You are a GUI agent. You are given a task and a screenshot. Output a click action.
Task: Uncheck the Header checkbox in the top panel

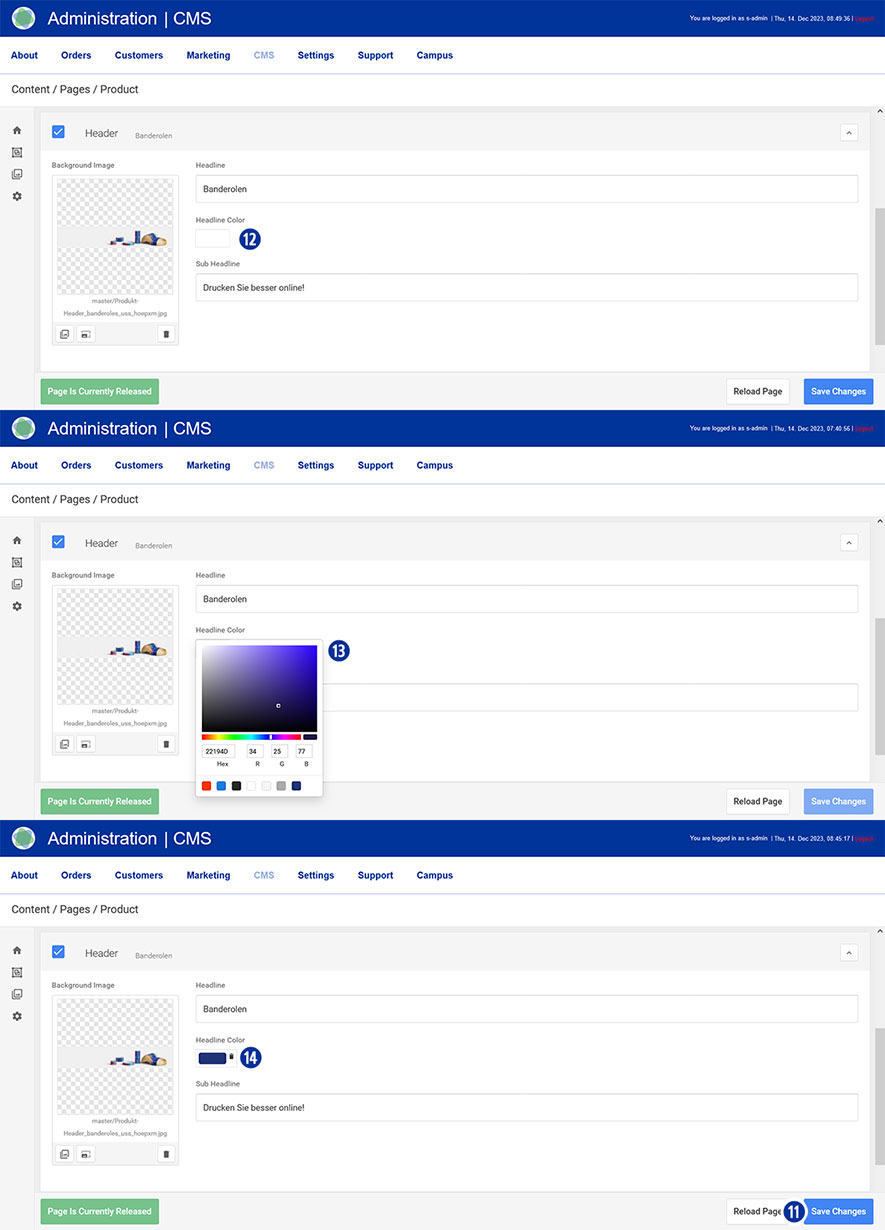tap(58, 132)
